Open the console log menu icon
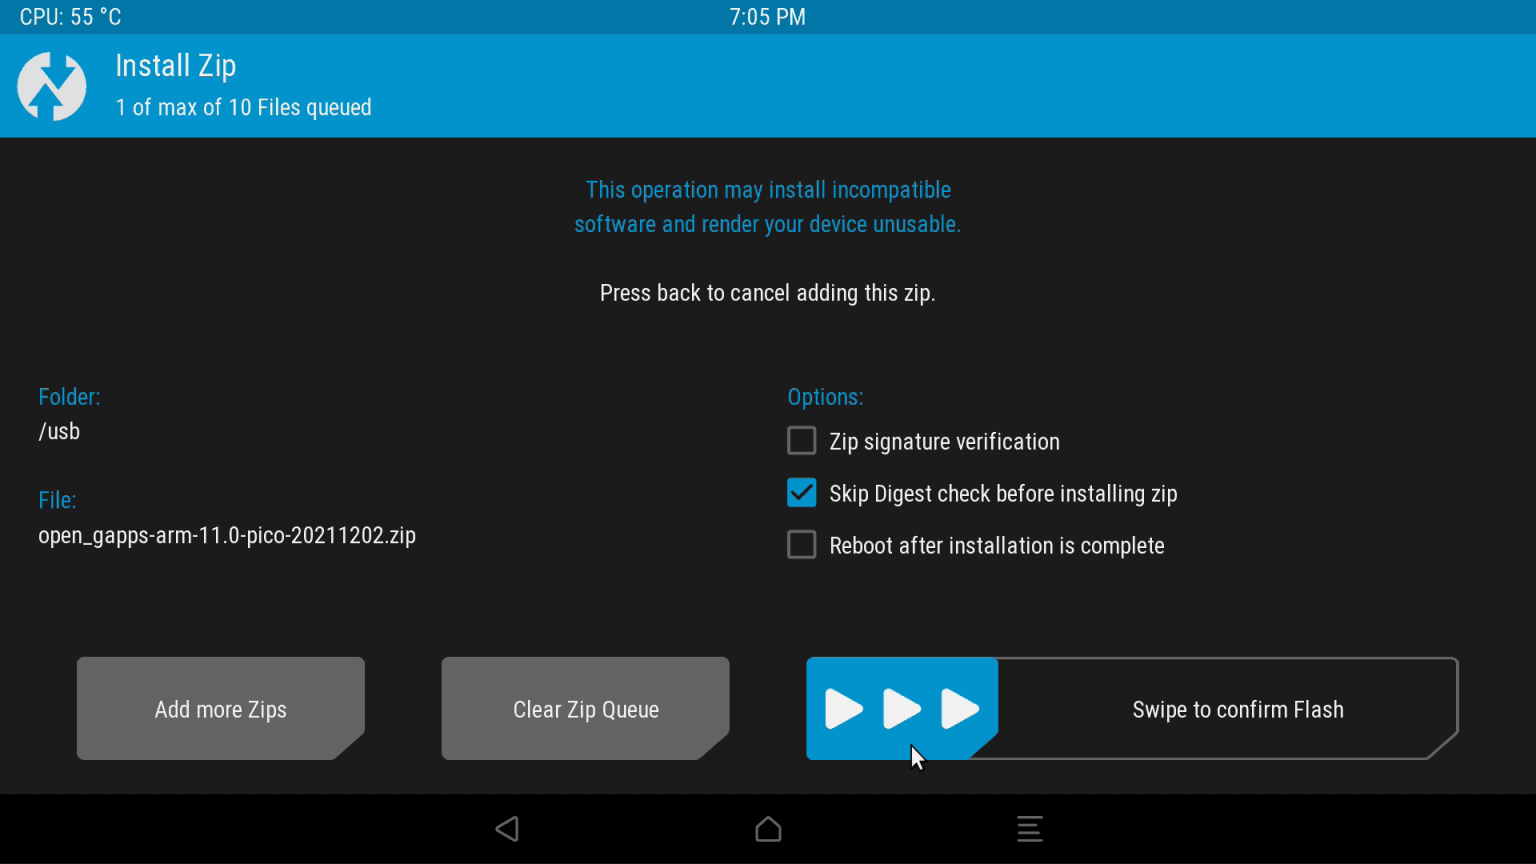Image resolution: width=1536 pixels, height=864 pixels. (x=1029, y=829)
